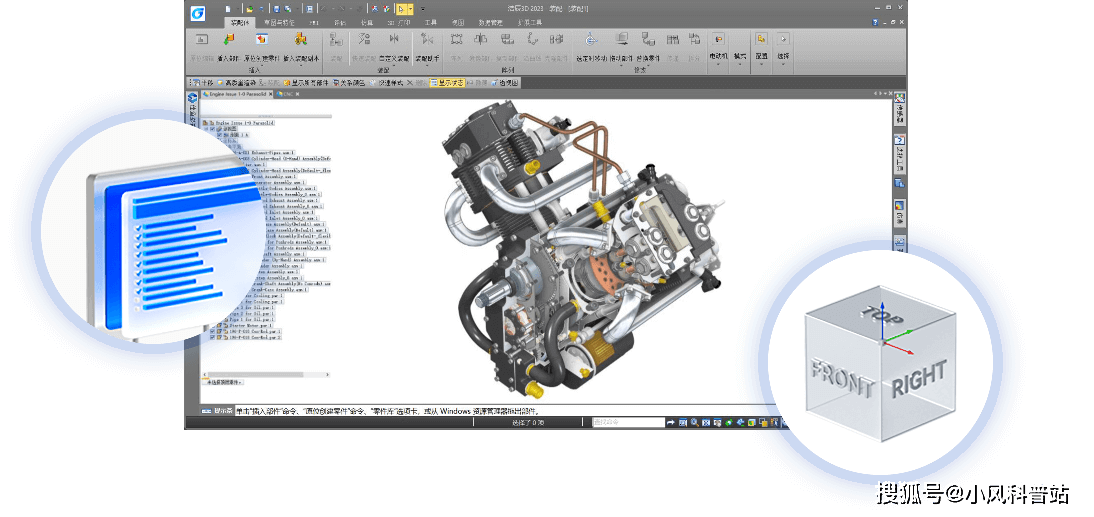Select the Custom Assemble (自定义装配) tool
The width and height of the screenshot is (1094, 517).
392,41
